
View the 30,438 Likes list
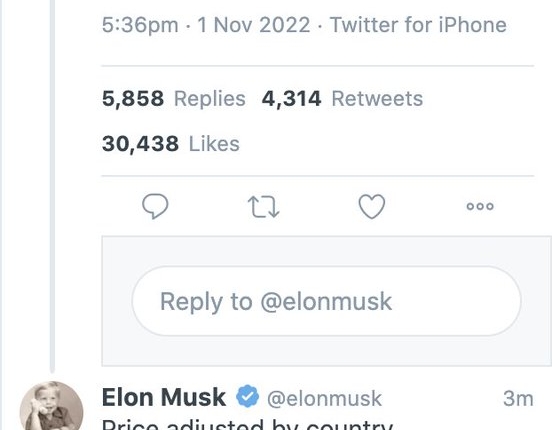pyautogui.click(x=171, y=144)
